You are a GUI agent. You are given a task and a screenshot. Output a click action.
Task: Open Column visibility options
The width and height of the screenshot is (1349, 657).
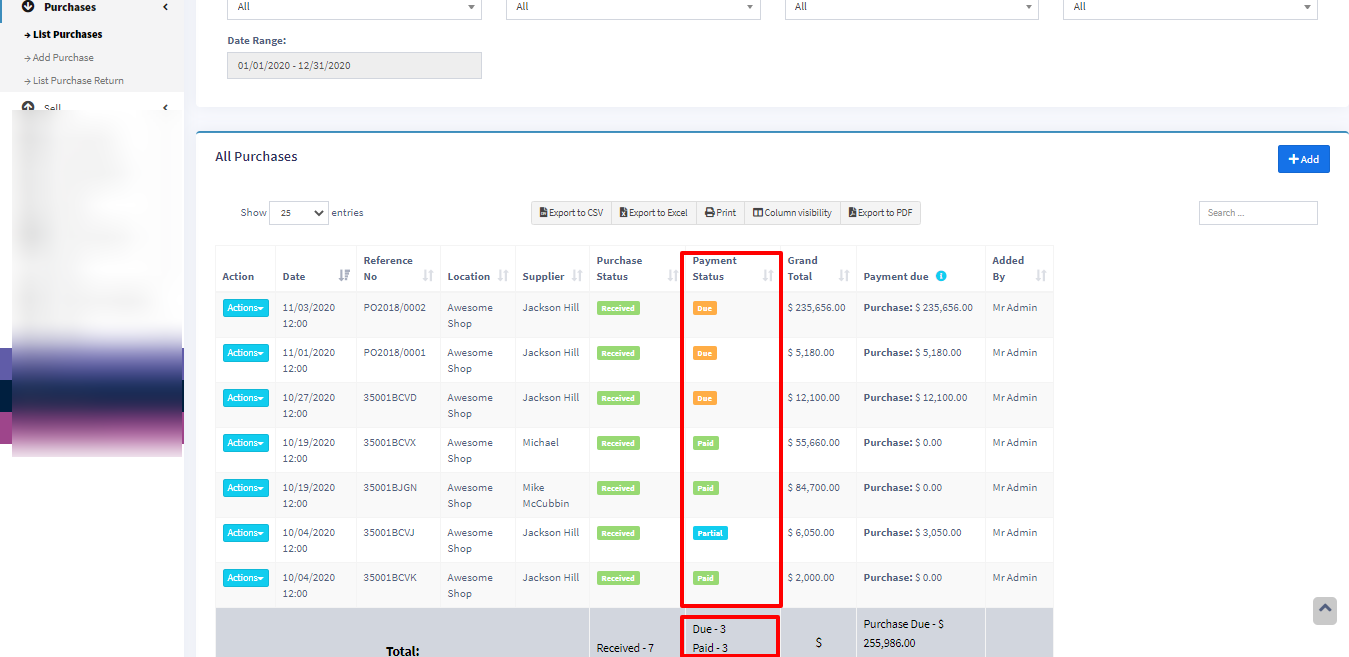point(792,213)
